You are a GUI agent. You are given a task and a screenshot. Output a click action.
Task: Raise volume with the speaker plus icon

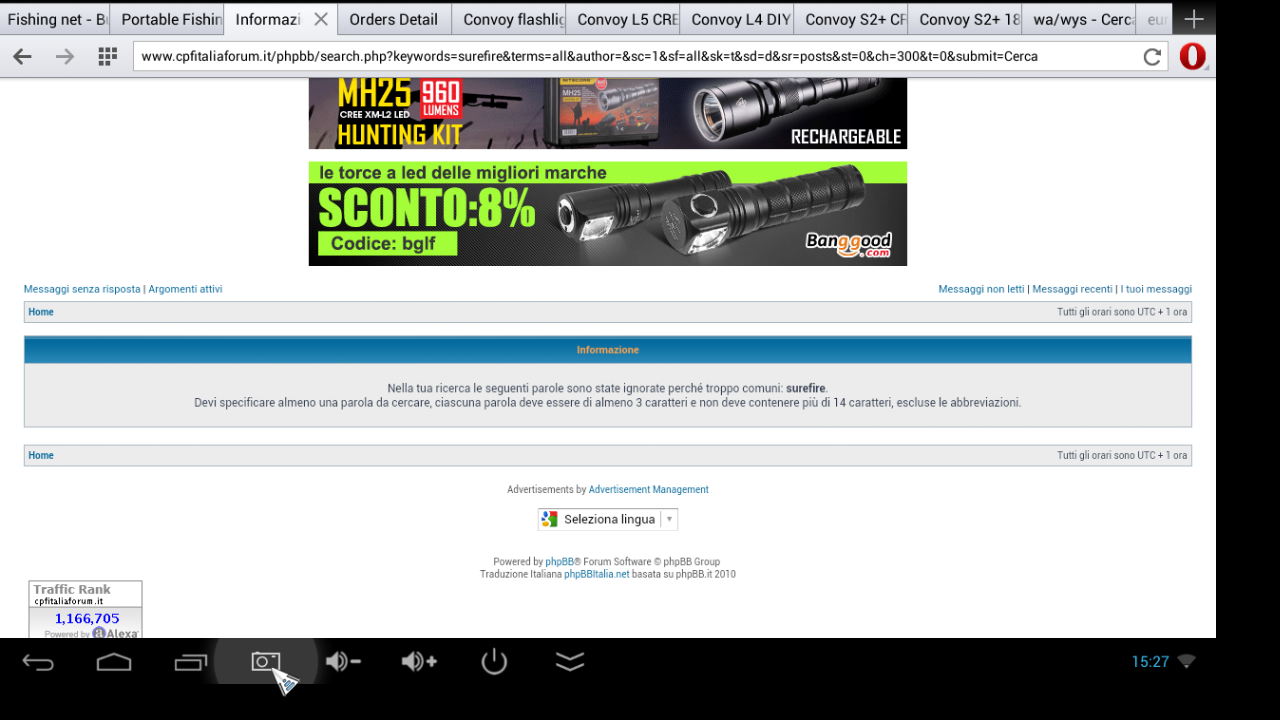tap(418, 661)
